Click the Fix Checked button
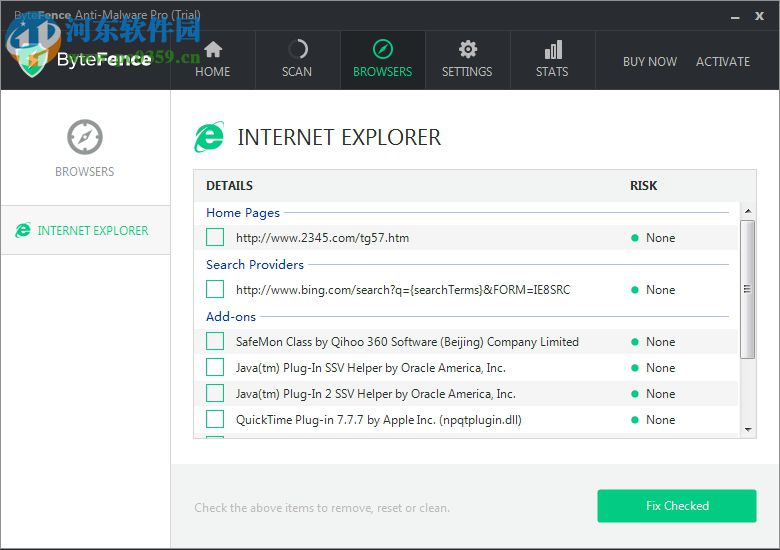Image resolution: width=780 pixels, height=550 pixels. pos(677,506)
